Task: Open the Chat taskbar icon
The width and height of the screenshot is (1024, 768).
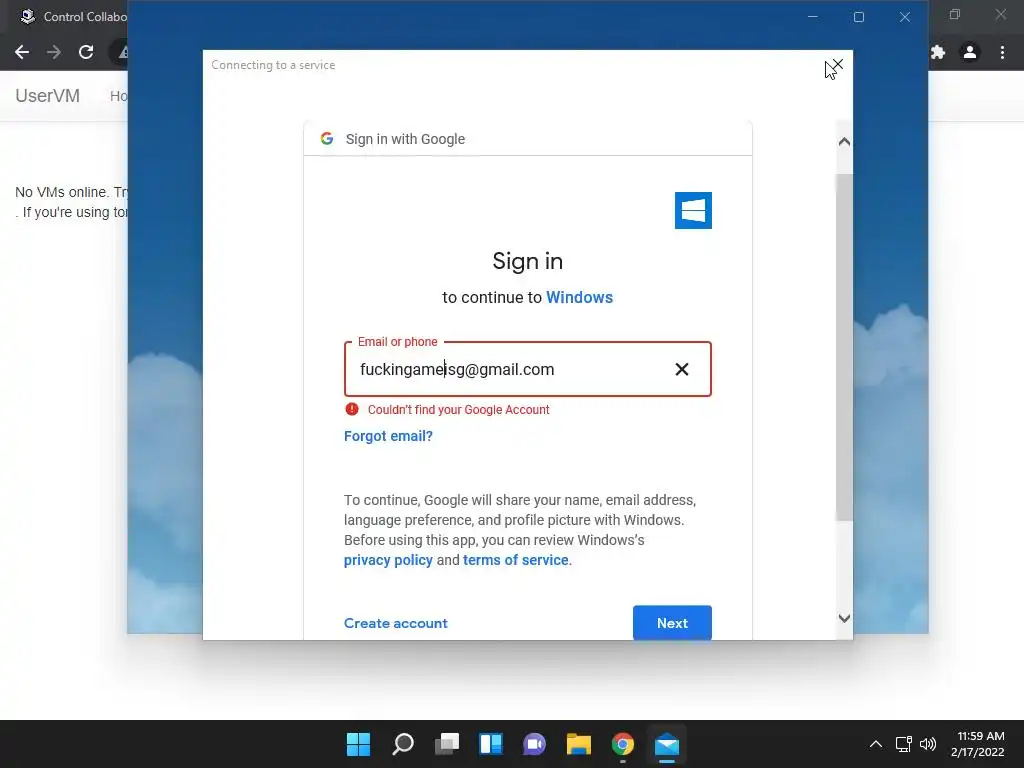Action: point(534,744)
